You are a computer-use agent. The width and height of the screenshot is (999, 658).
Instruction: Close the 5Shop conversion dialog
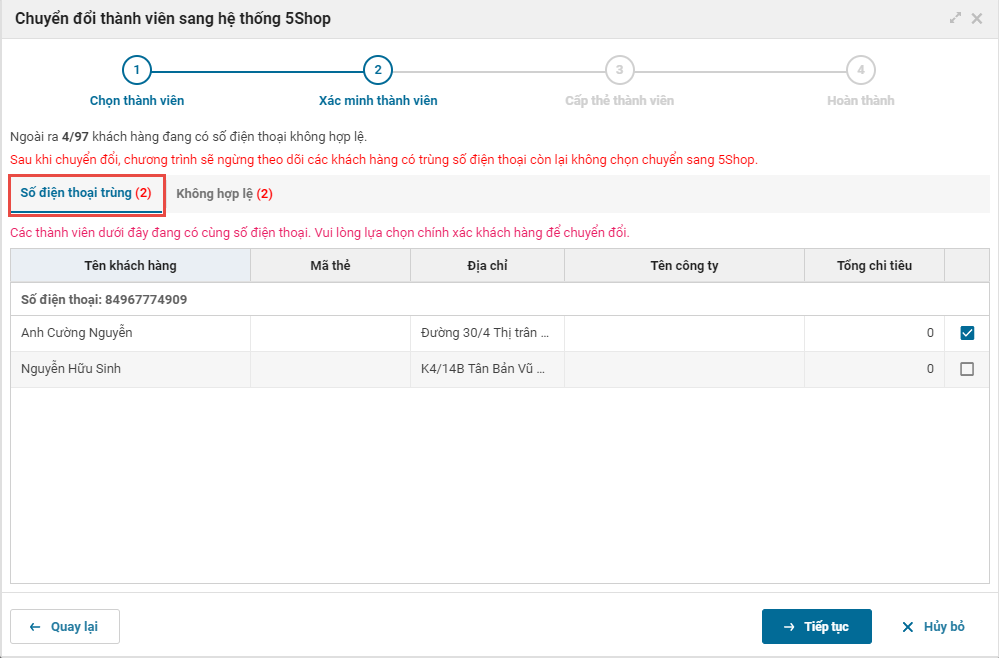(x=977, y=19)
